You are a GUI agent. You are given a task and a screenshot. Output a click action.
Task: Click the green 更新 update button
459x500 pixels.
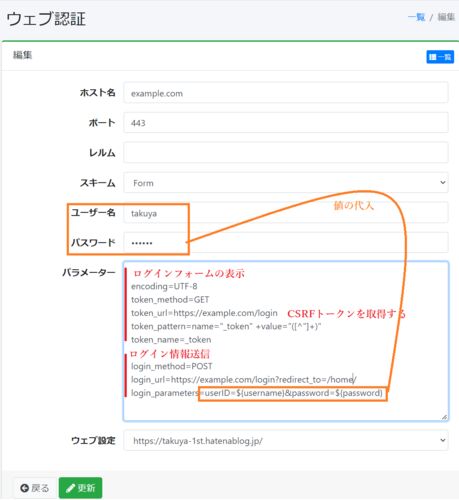coord(80,488)
